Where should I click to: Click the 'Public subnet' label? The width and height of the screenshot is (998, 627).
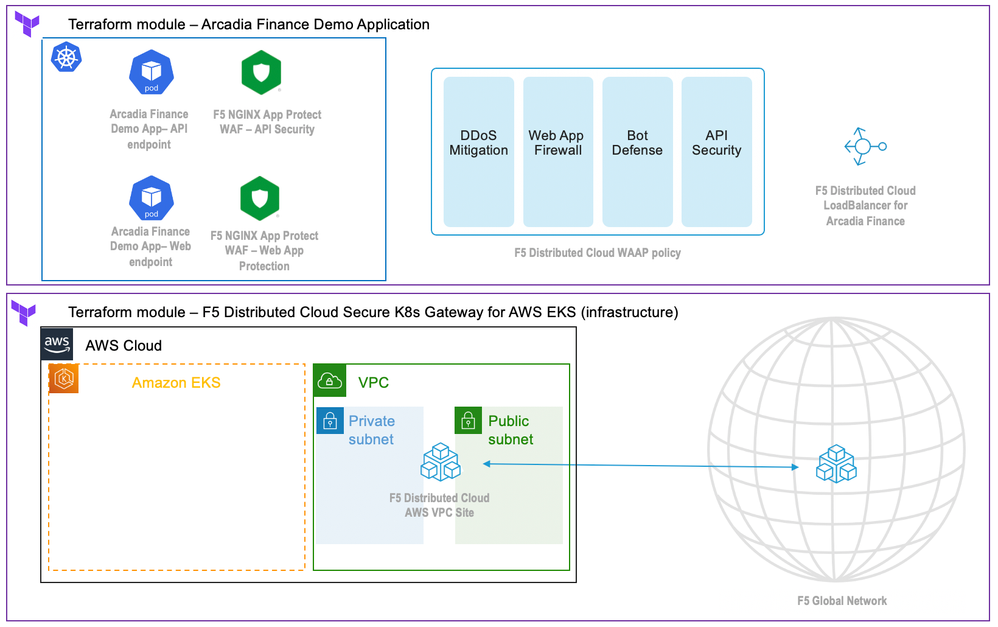click(x=510, y=430)
